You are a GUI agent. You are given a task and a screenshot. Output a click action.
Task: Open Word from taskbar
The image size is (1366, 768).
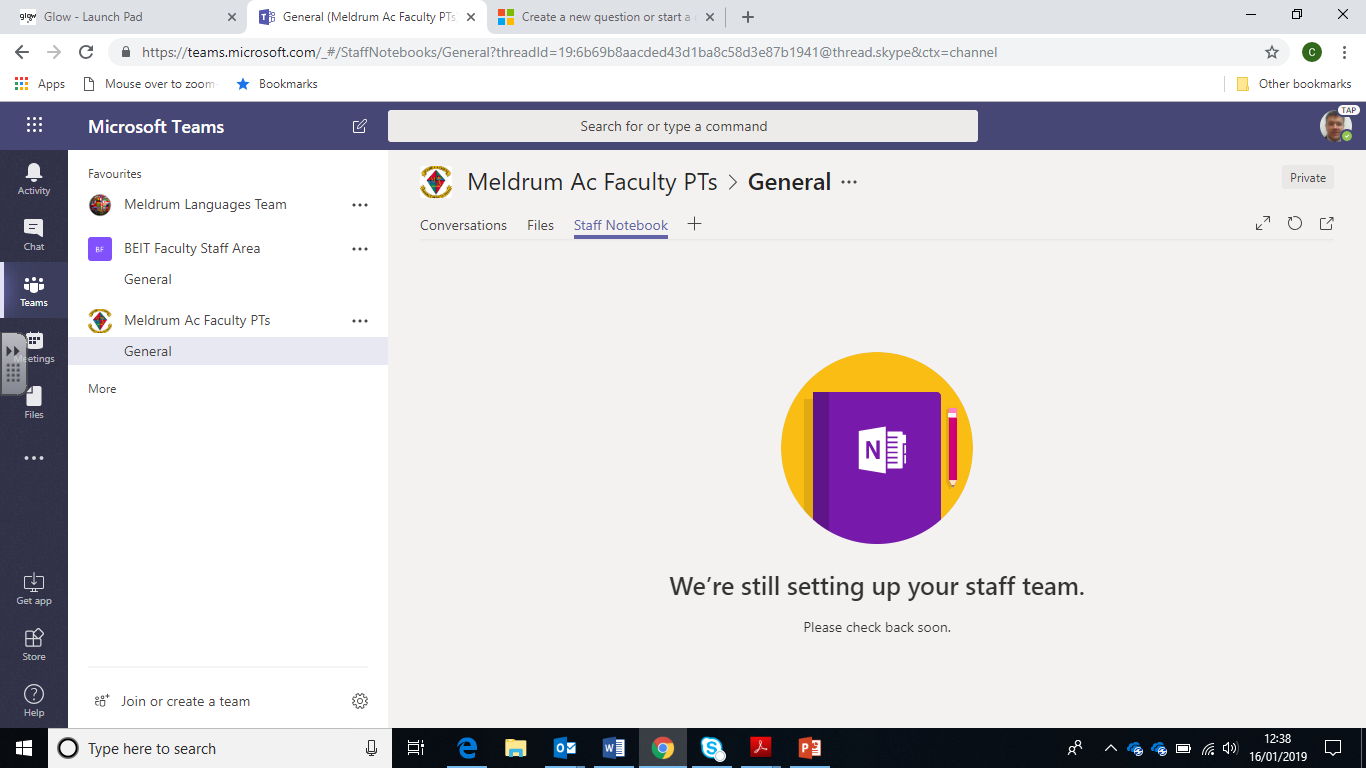(614, 748)
